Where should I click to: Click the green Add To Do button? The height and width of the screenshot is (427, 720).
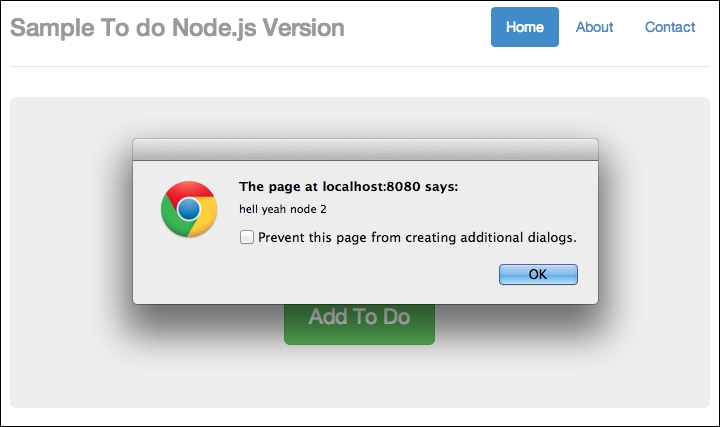[x=359, y=320]
